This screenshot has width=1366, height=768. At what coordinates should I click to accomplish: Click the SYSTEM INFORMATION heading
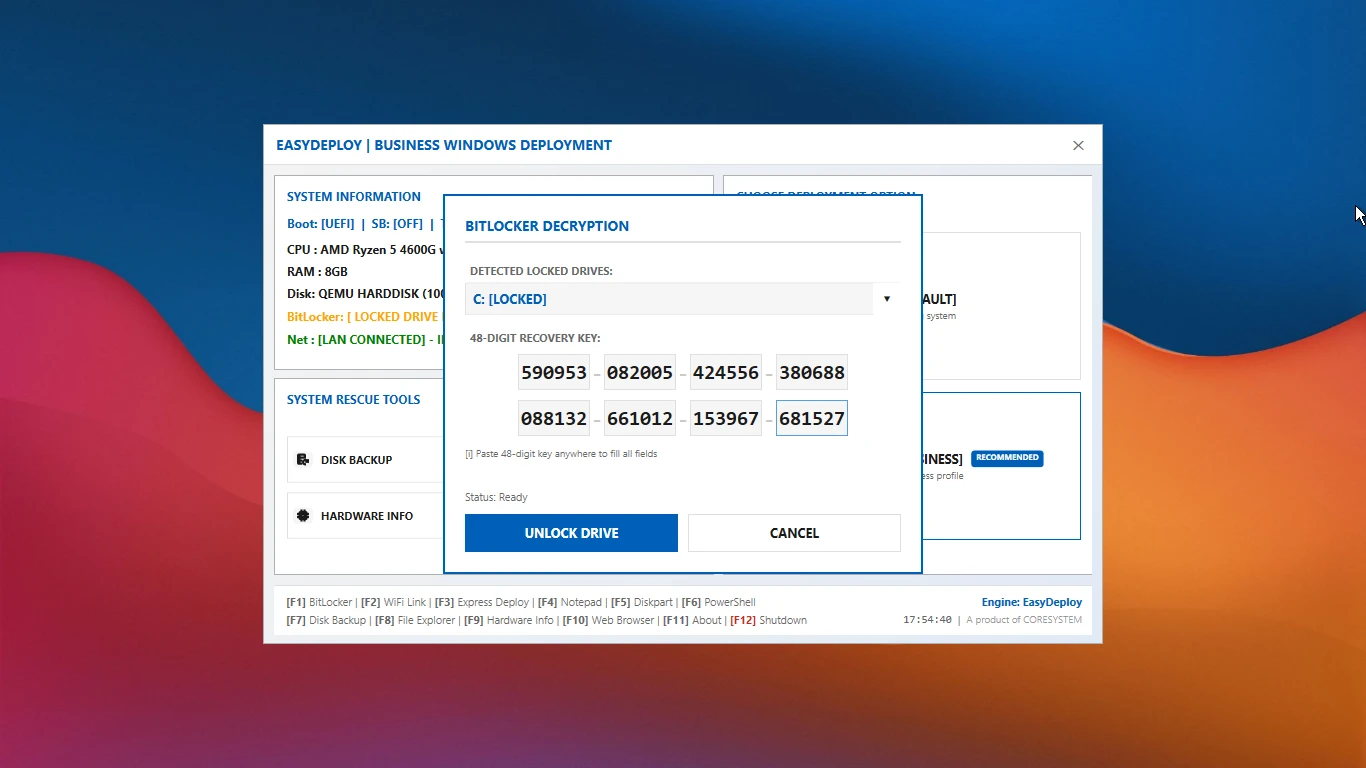354,197
